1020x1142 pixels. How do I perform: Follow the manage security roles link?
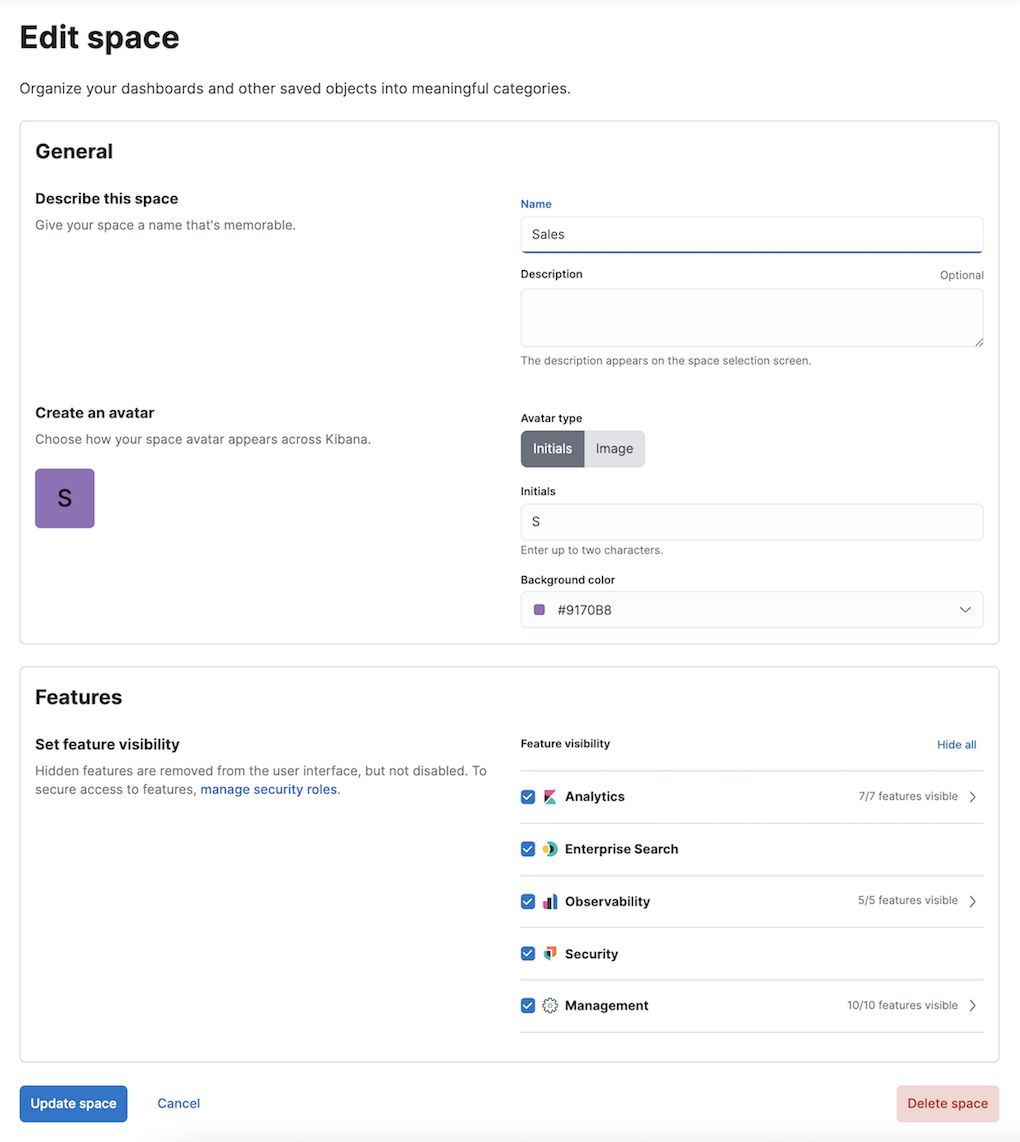click(269, 790)
